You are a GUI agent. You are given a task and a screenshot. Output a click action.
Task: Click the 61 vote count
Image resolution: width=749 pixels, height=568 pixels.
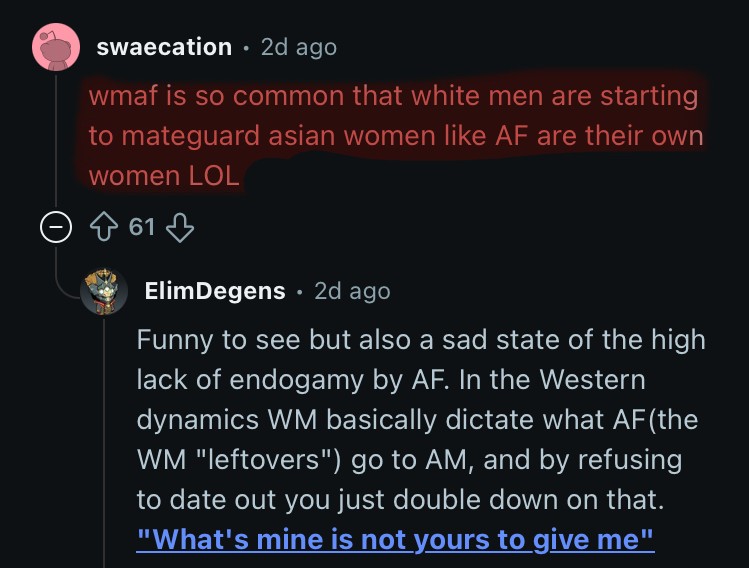(141, 227)
